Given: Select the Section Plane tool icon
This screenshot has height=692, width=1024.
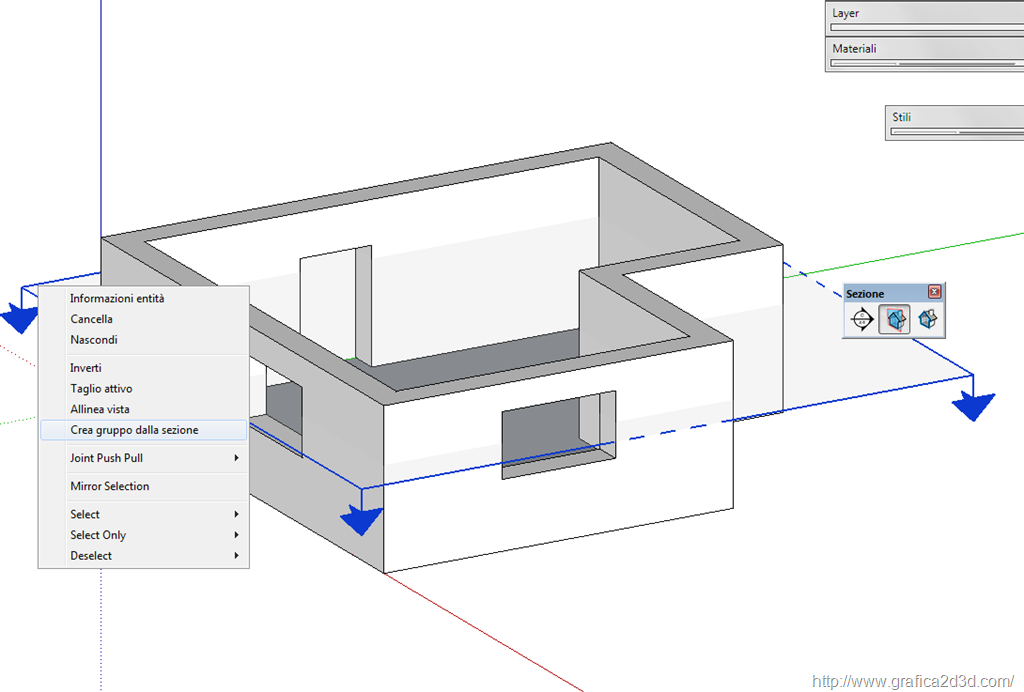Looking at the screenshot, I should [862, 320].
